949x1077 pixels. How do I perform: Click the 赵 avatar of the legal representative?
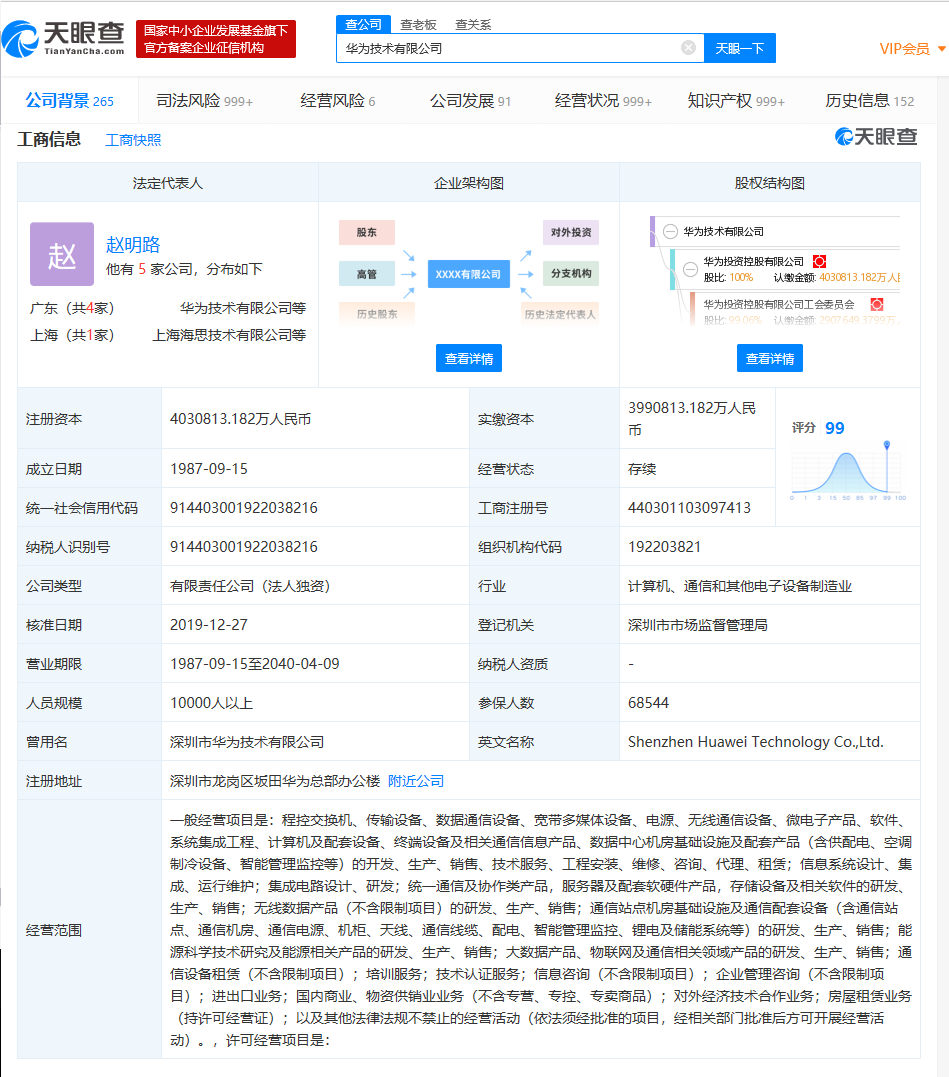(61, 254)
